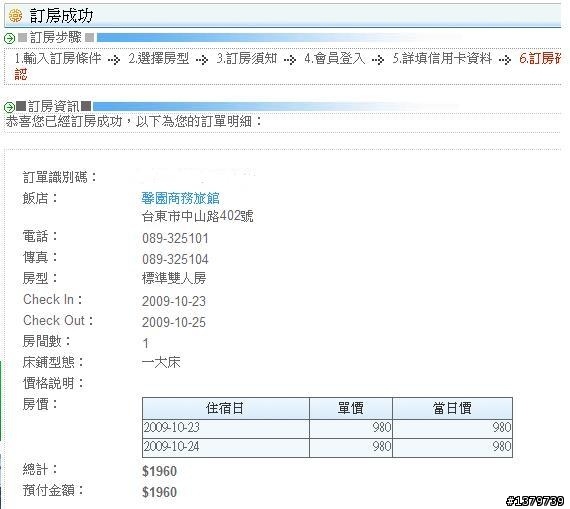Click the 單價 table header
The height and width of the screenshot is (509, 570).
point(351,408)
